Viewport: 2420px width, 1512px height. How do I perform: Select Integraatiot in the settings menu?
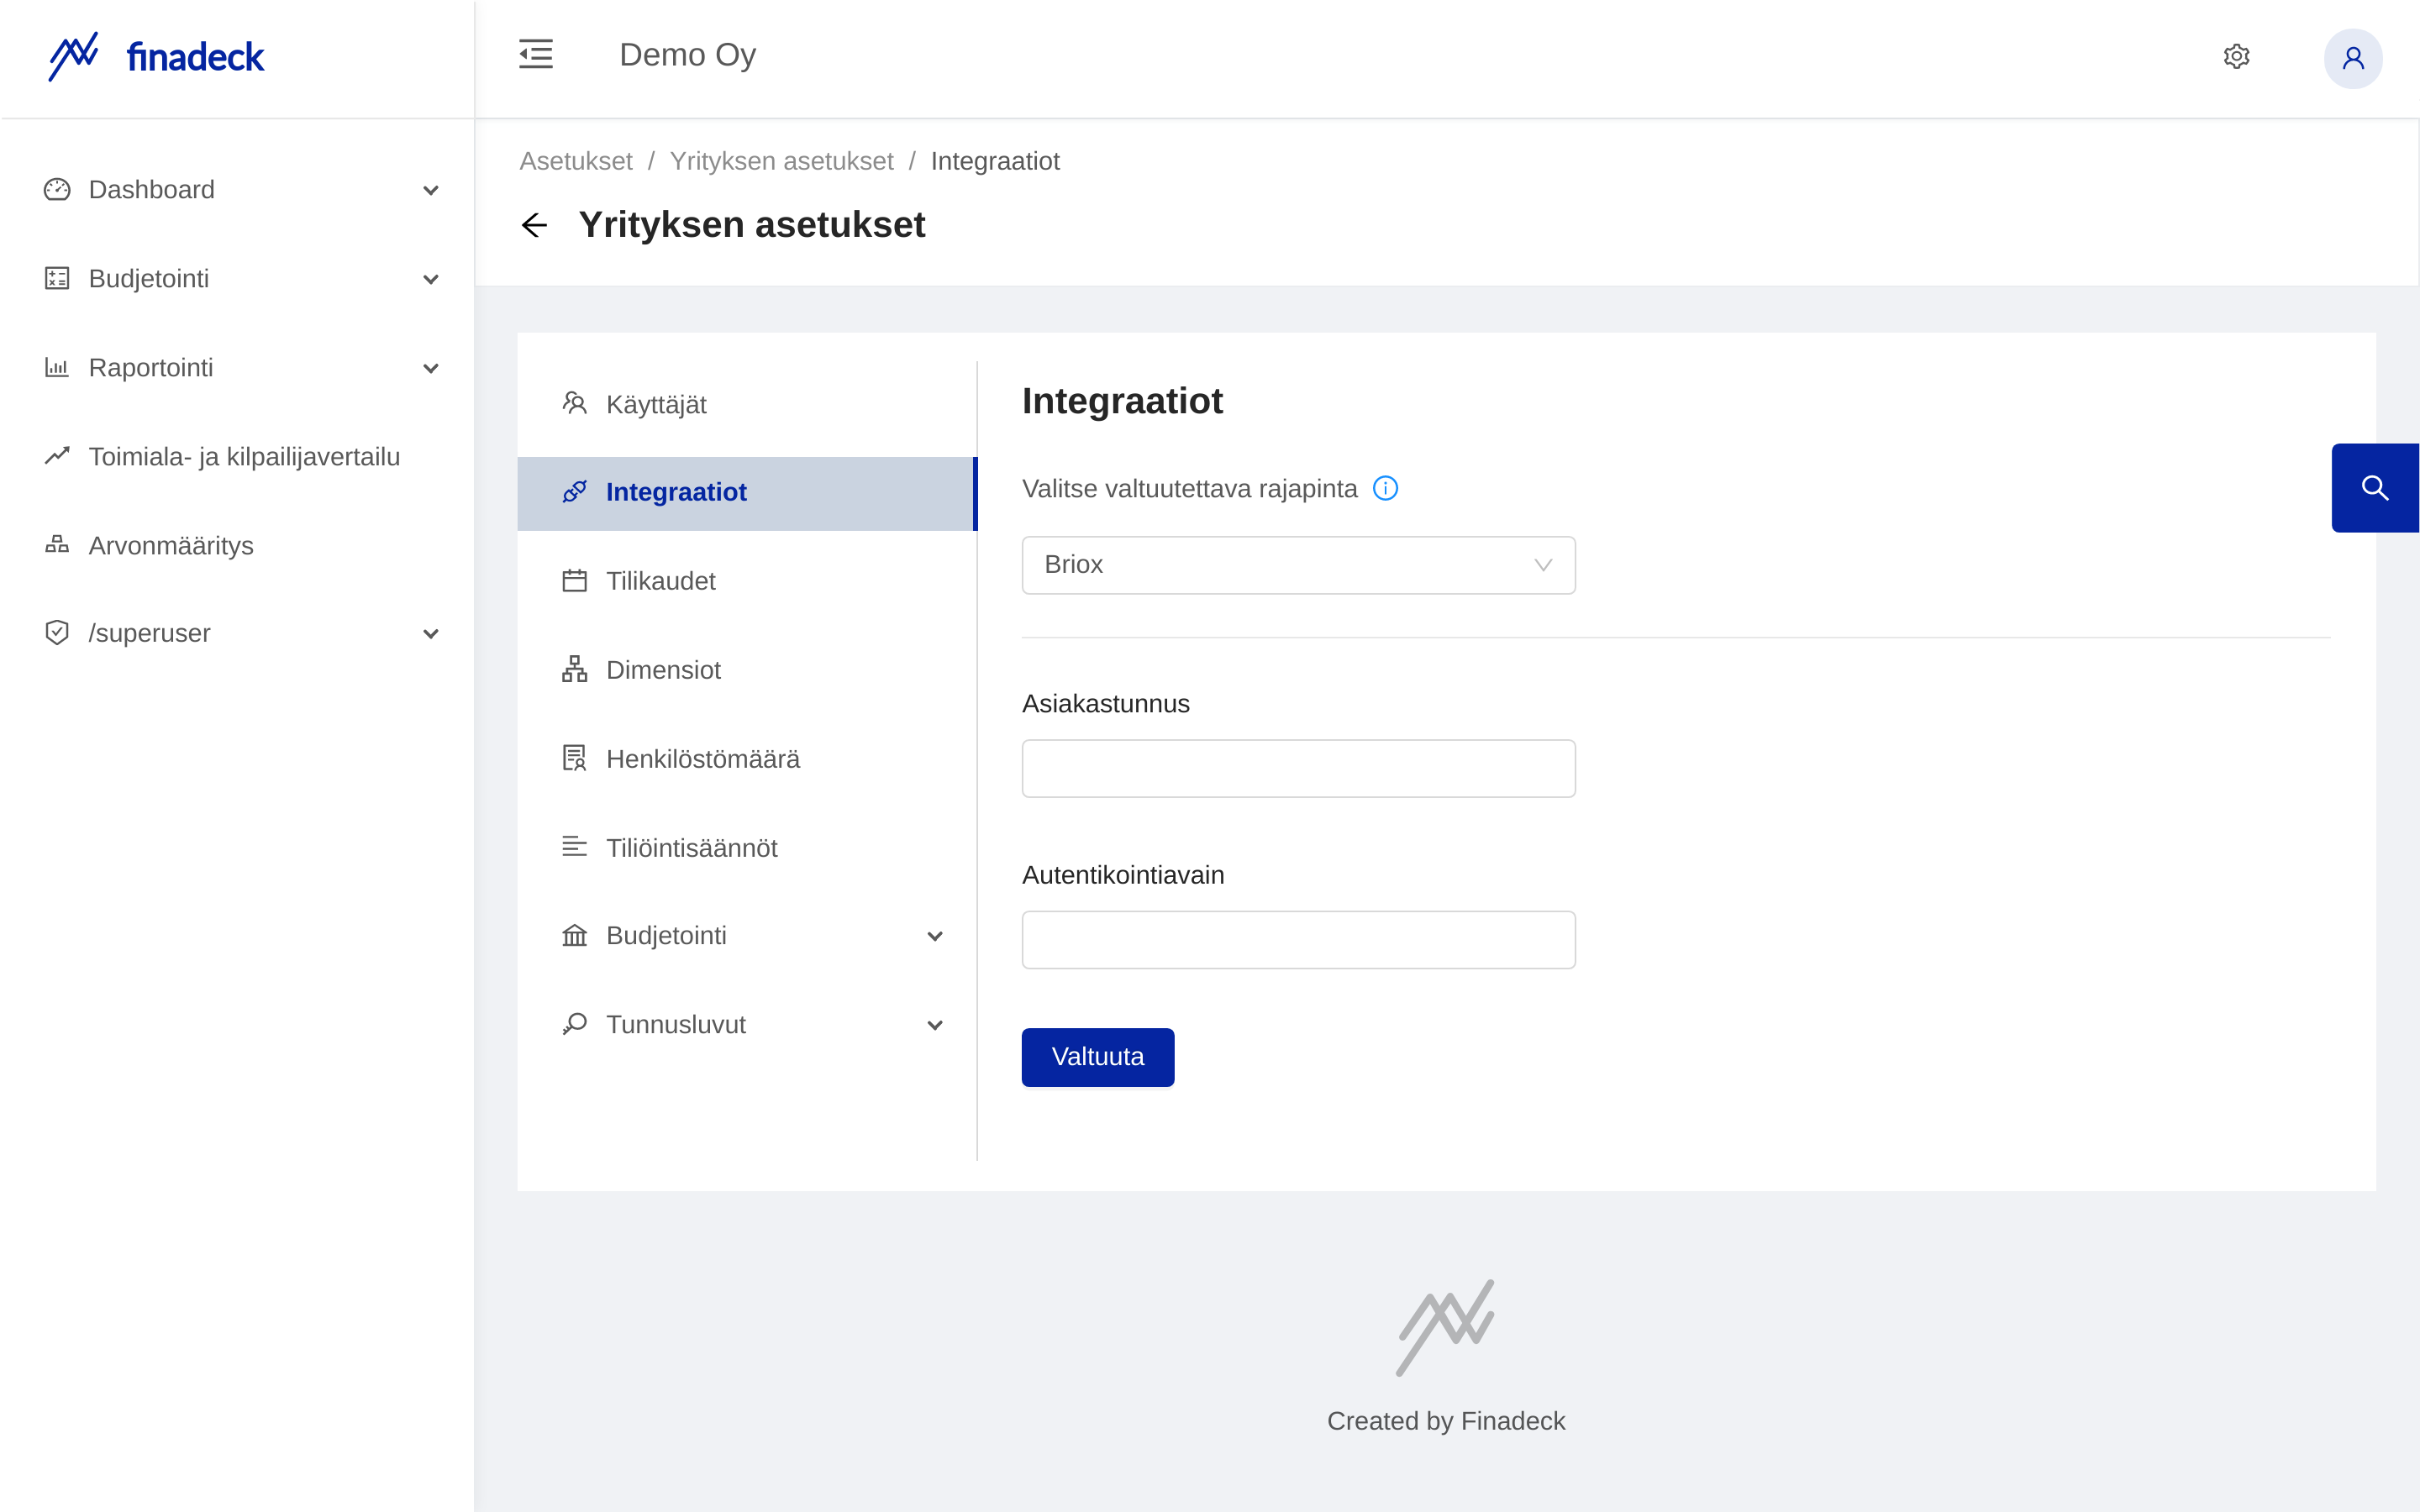point(676,491)
